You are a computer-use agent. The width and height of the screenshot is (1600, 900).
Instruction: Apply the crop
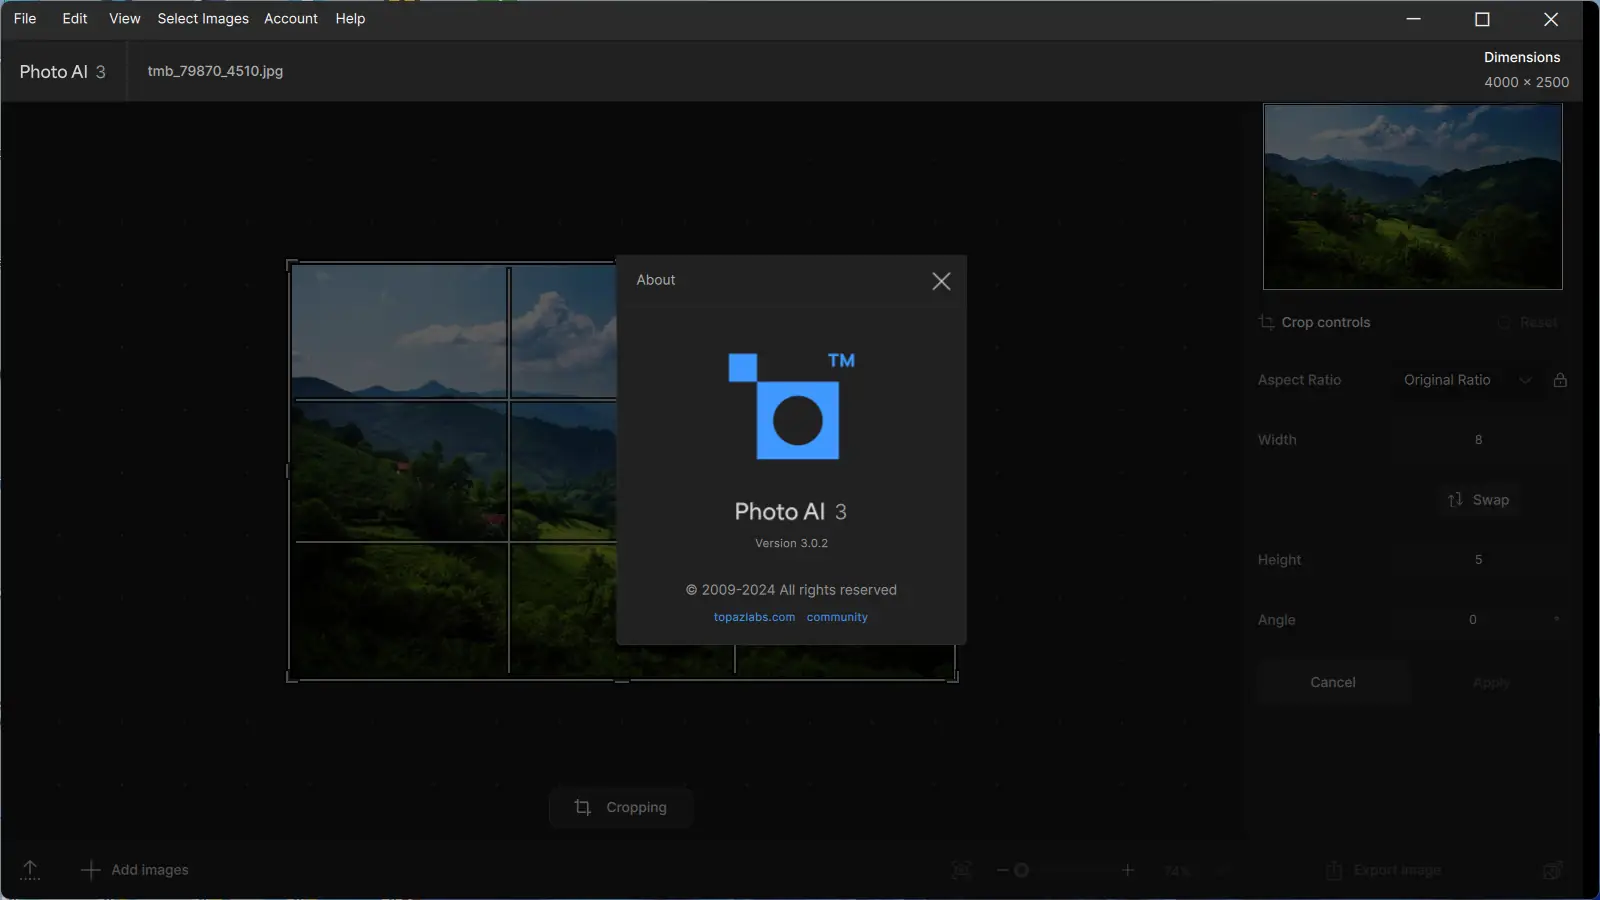(1491, 682)
